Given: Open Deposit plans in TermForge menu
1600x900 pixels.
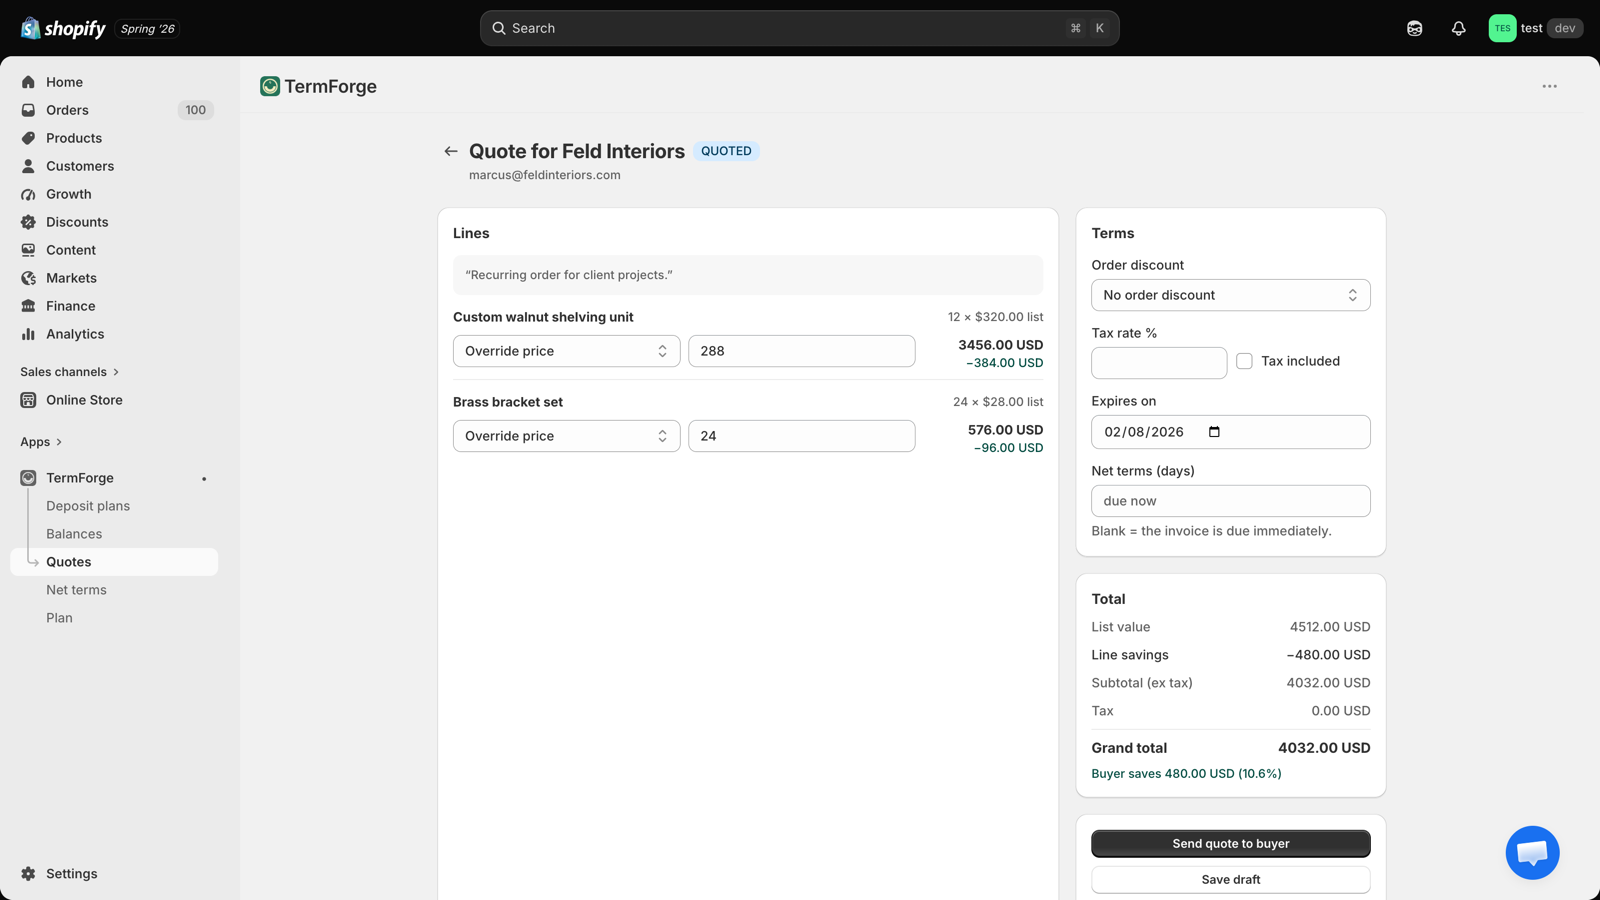Looking at the screenshot, I should [88, 506].
